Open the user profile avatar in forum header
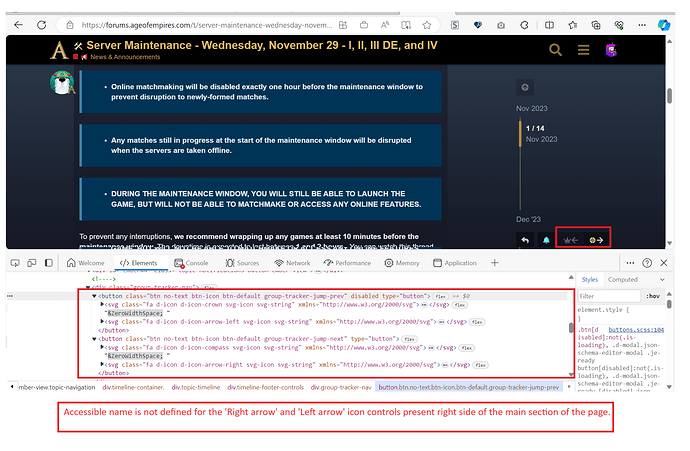 (x=611, y=50)
